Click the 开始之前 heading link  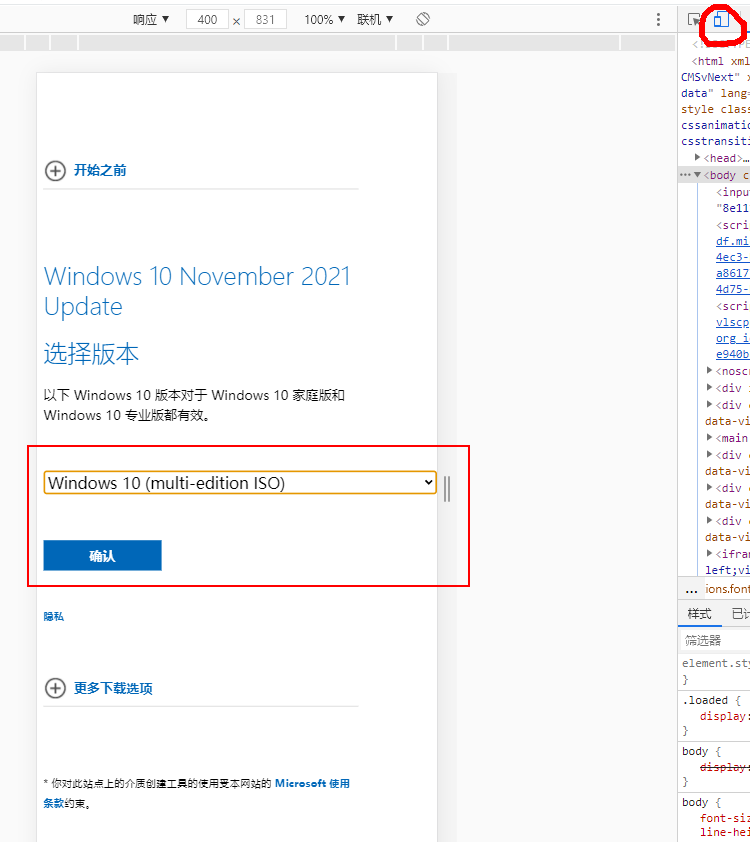(x=100, y=171)
